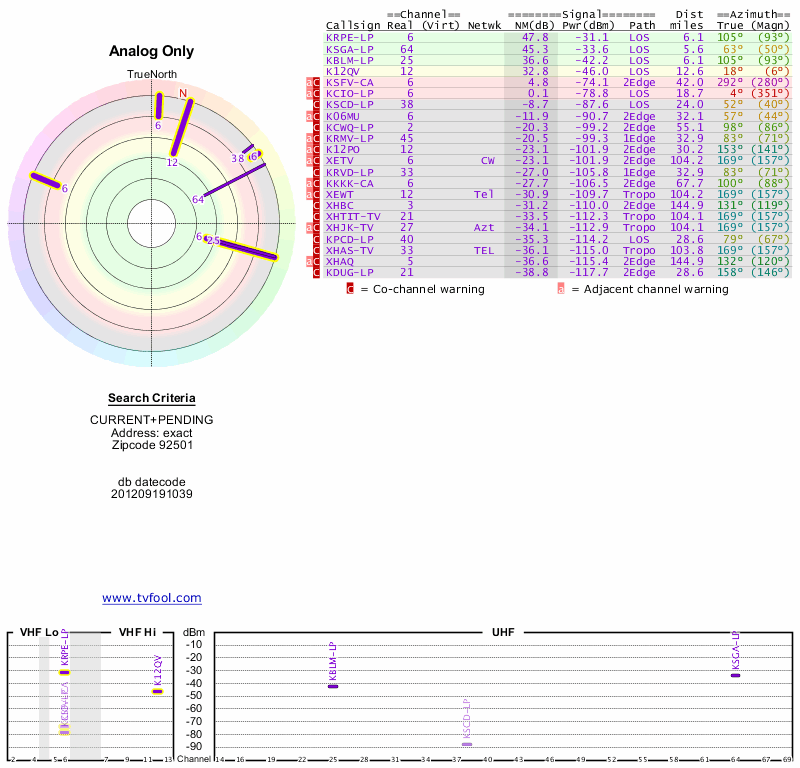
Task: Click the co-channel warning marker beside KSCD-LP
Action: pyautogui.click(x=317, y=104)
